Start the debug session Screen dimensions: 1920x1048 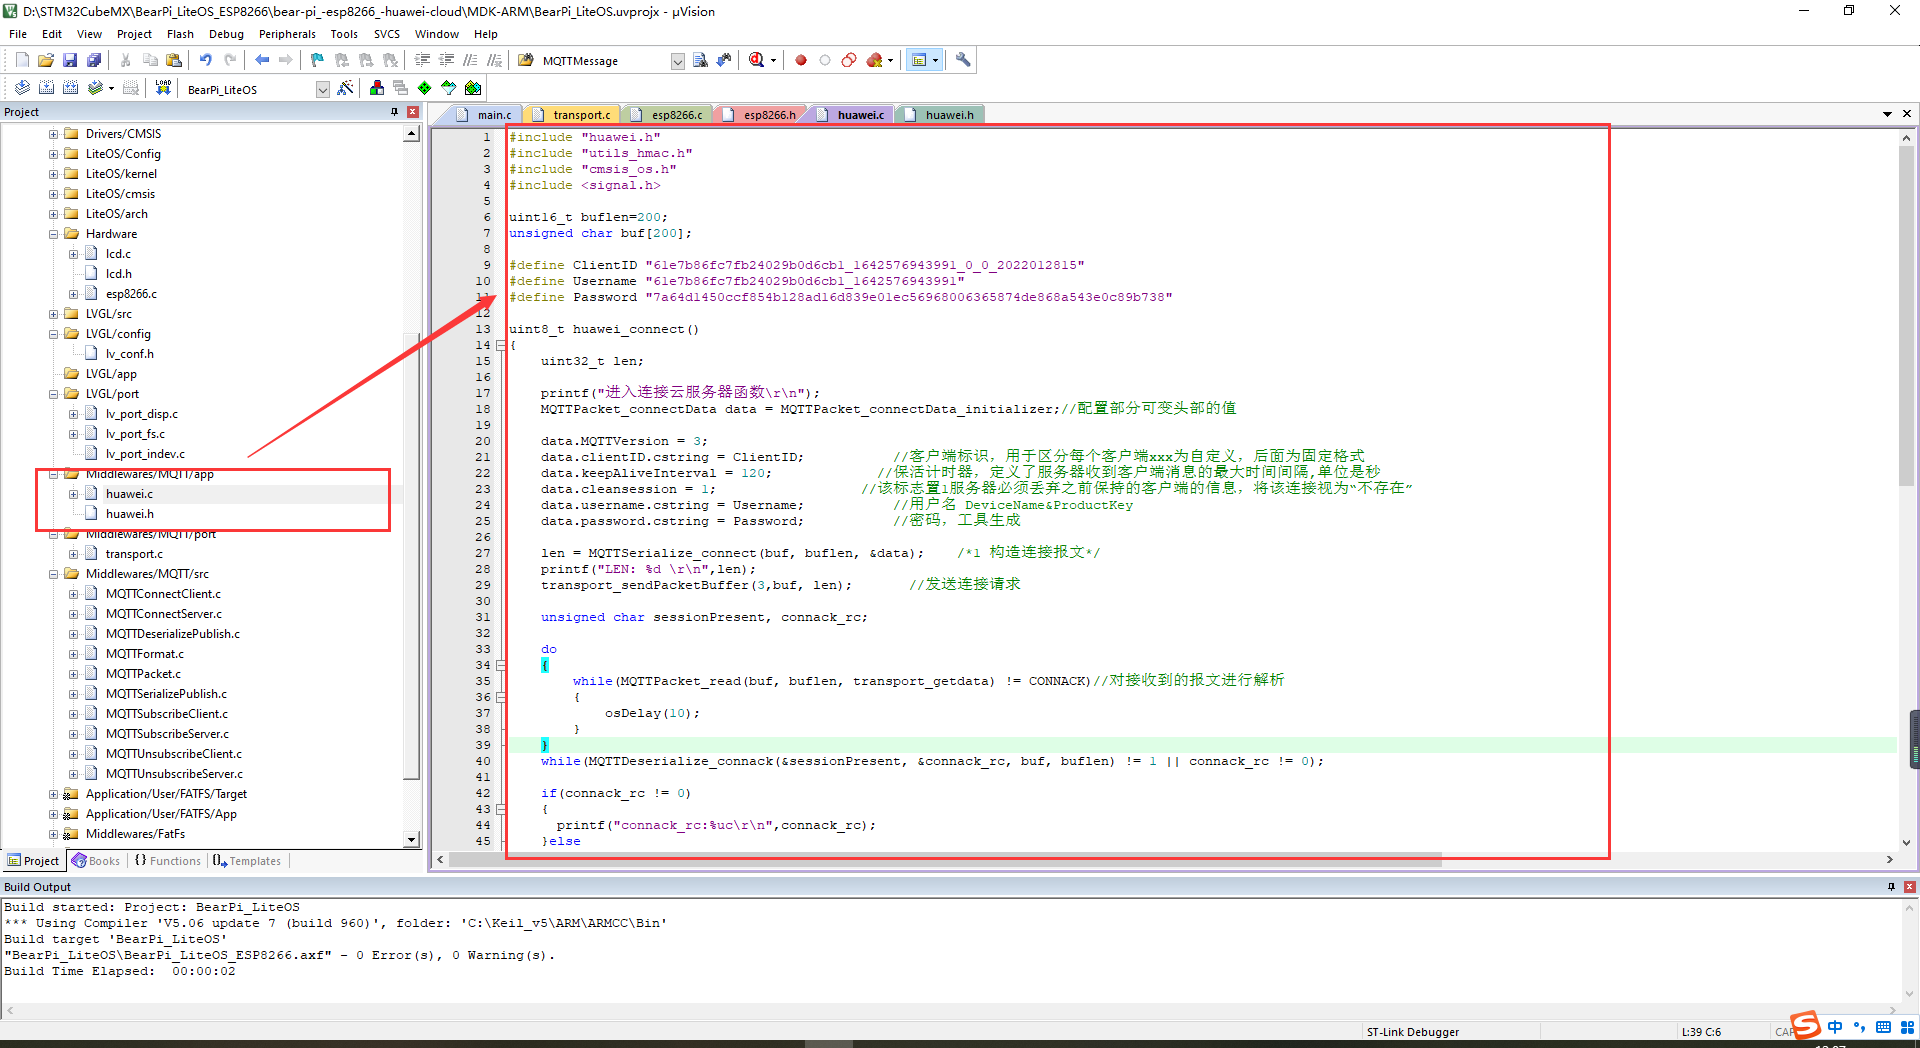click(x=756, y=60)
